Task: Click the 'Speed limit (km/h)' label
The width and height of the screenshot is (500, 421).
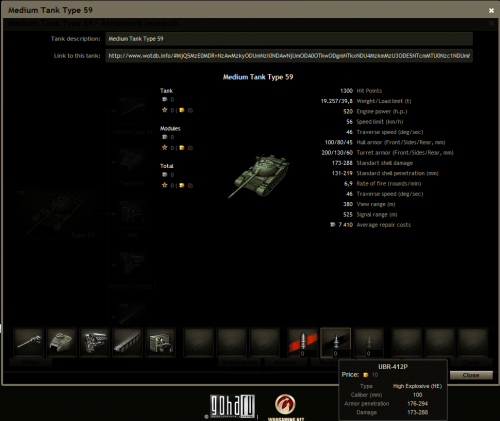Action: [x=380, y=122]
